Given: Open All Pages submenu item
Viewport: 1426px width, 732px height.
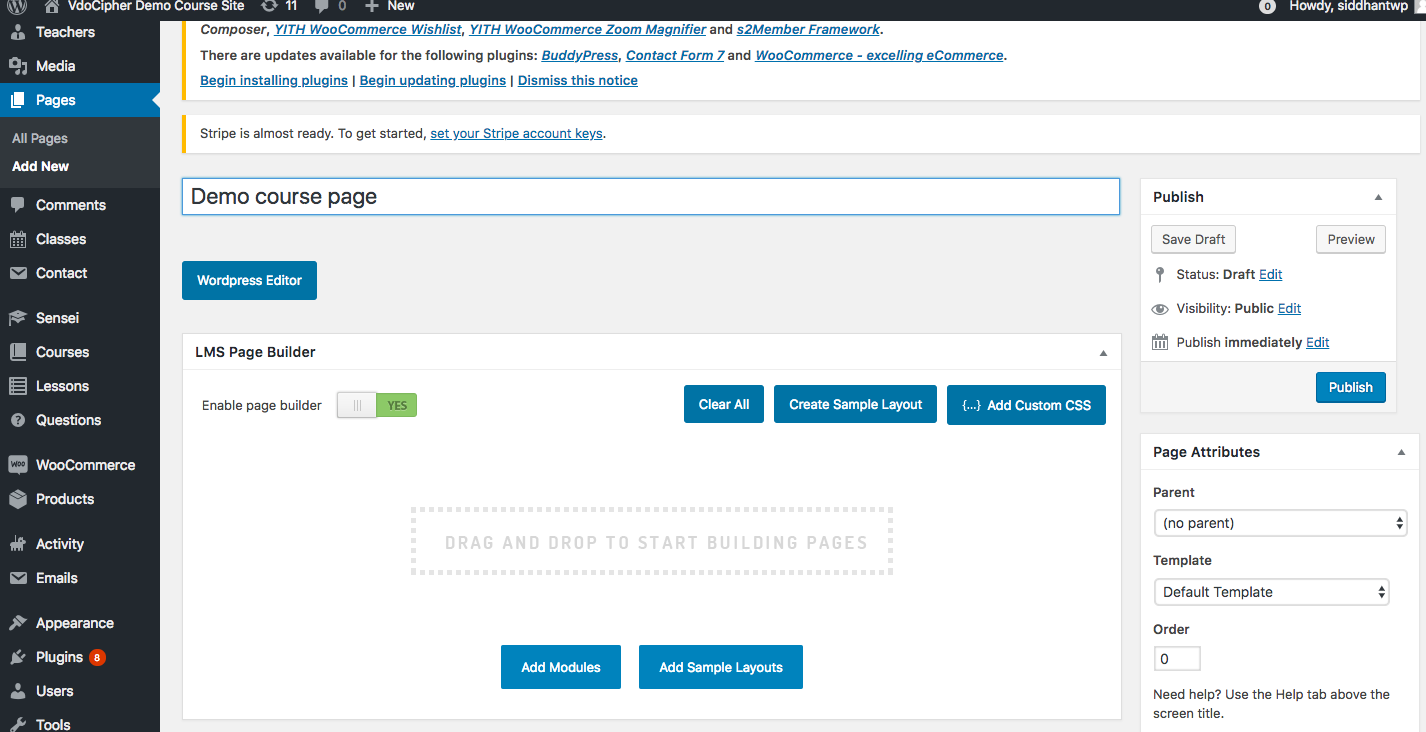Looking at the screenshot, I should tap(40, 139).
